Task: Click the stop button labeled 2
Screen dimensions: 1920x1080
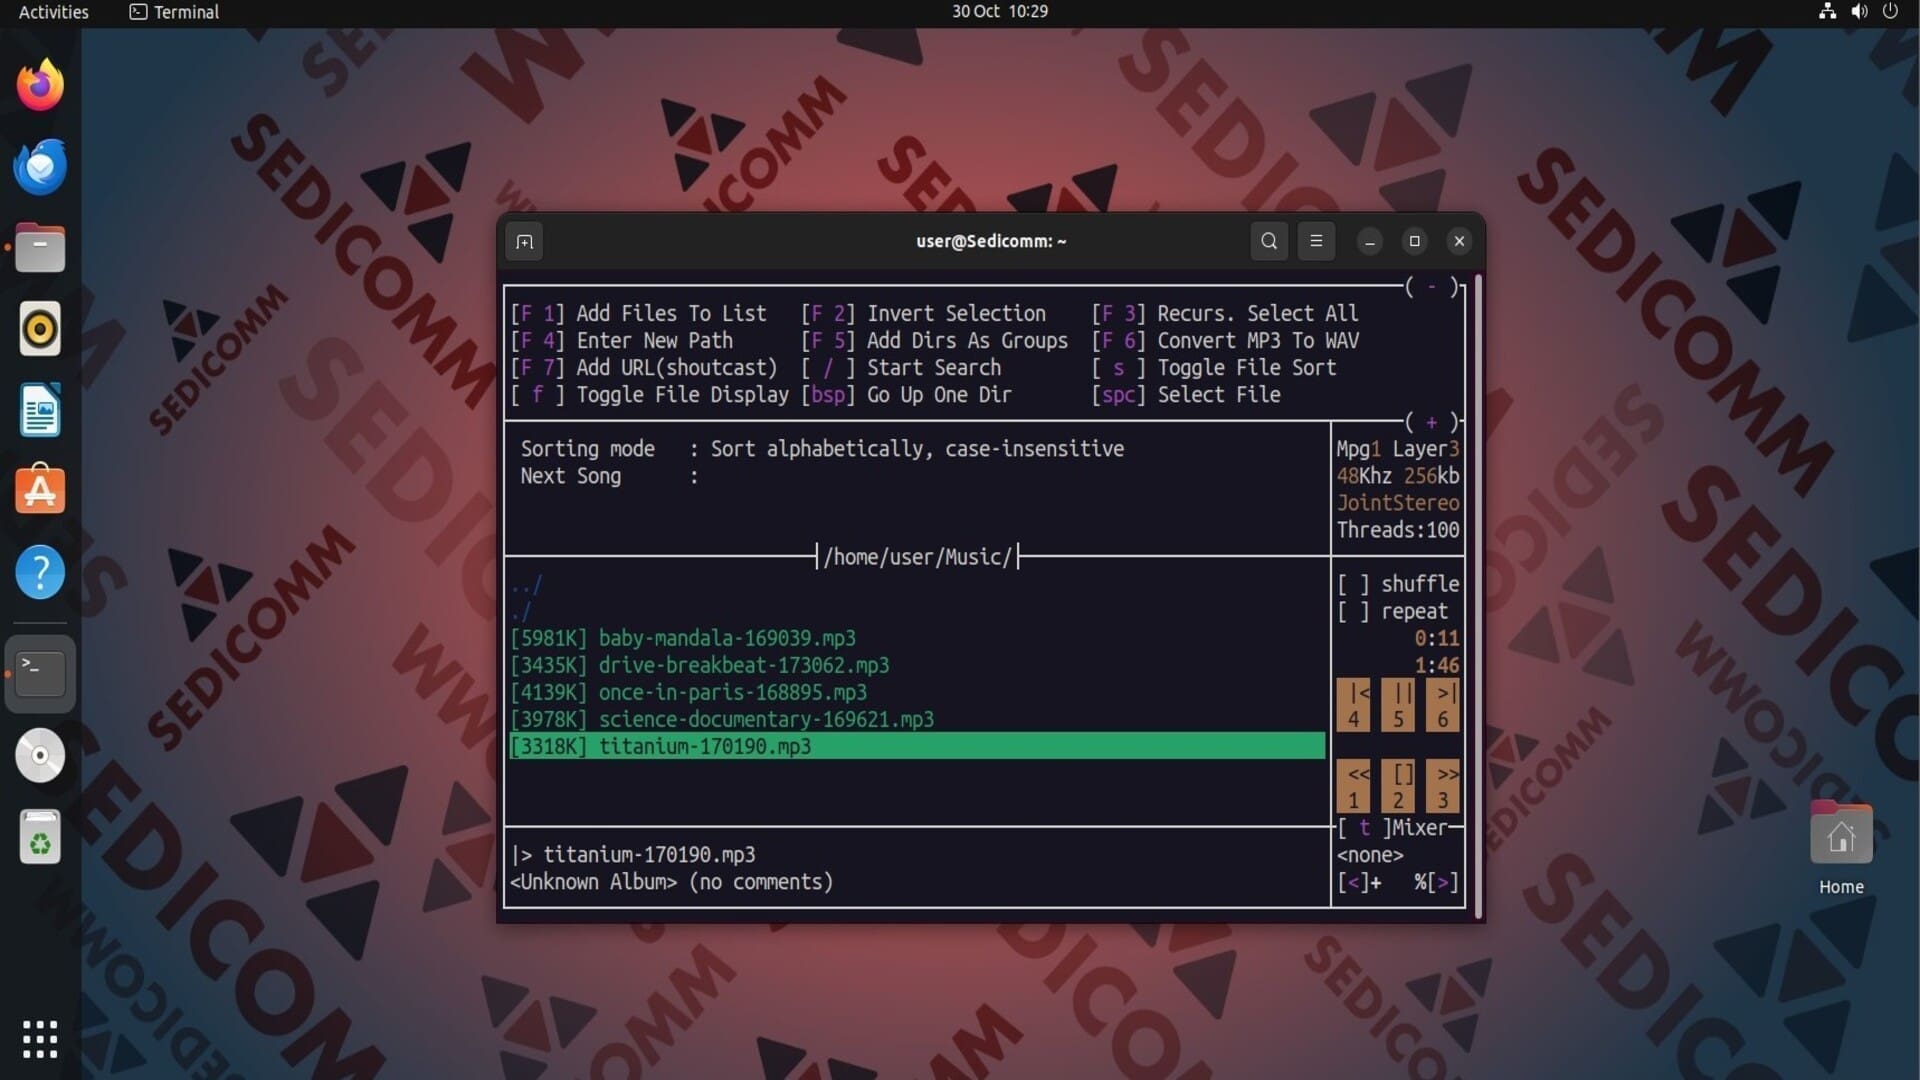Action: pos(1398,786)
